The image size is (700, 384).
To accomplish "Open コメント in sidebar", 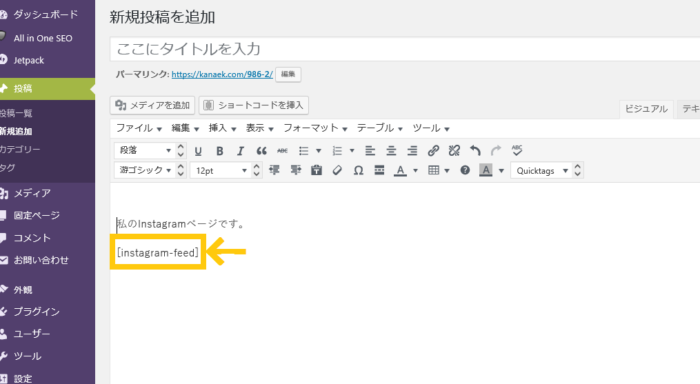I will point(32,238).
